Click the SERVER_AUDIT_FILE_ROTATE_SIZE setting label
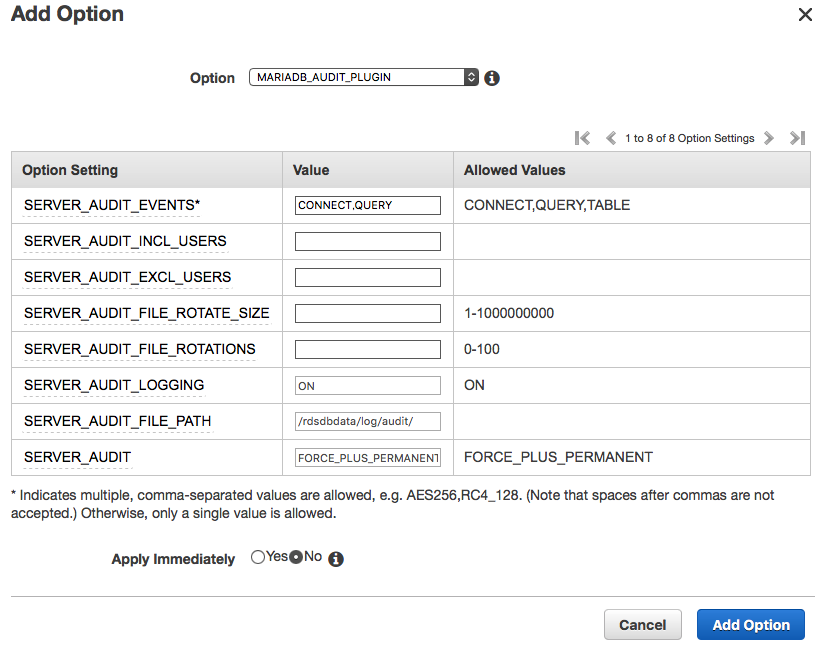 pyautogui.click(x=147, y=313)
